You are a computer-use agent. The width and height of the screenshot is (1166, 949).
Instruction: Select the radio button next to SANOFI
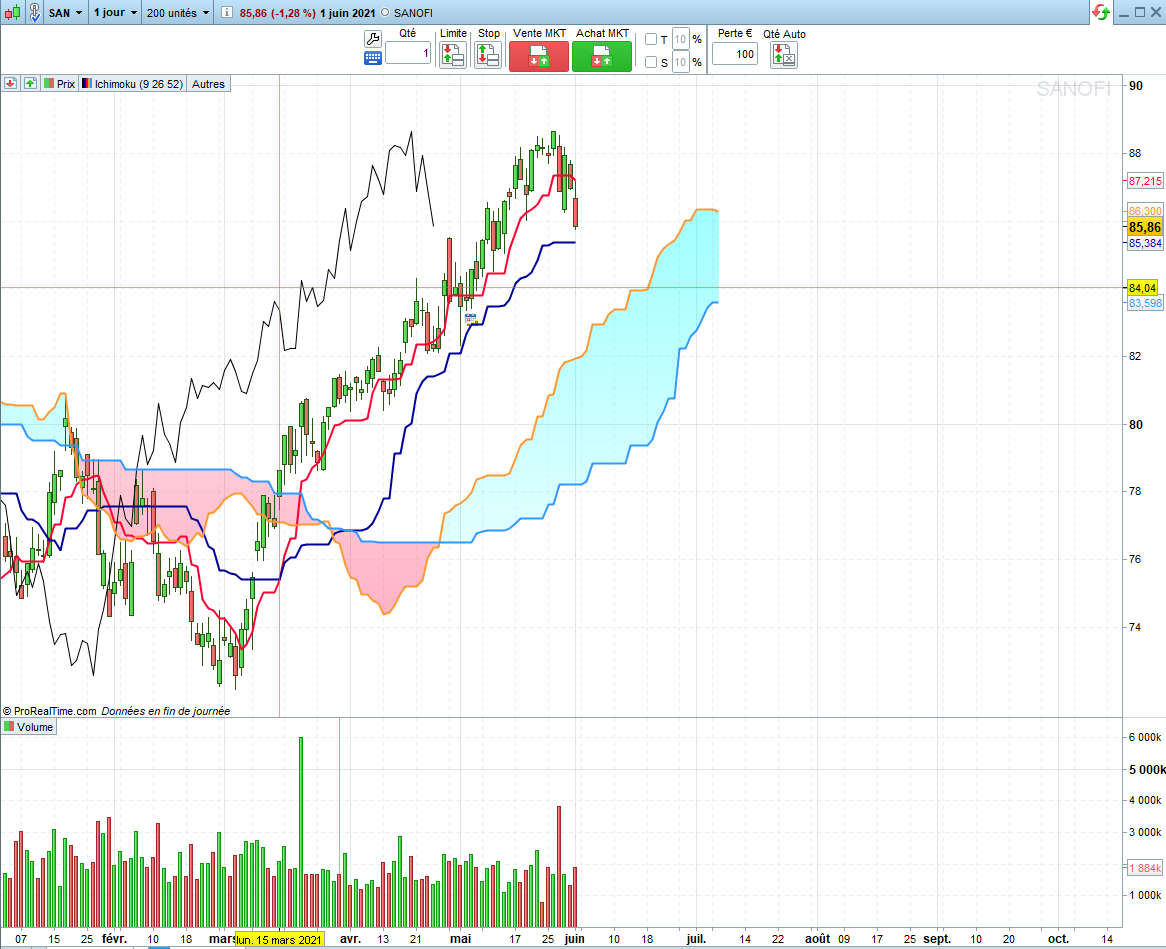[x=384, y=13]
